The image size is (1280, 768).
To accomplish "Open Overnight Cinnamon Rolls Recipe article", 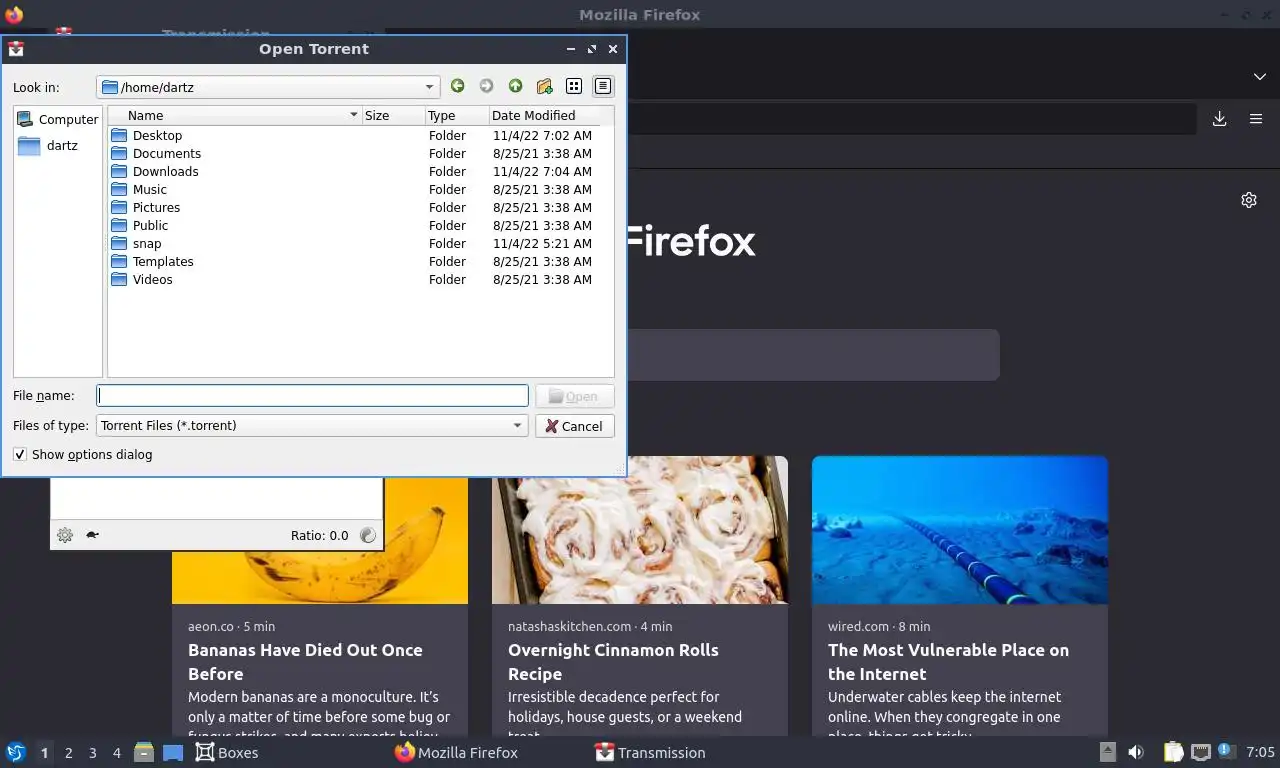I will pos(613,662).
